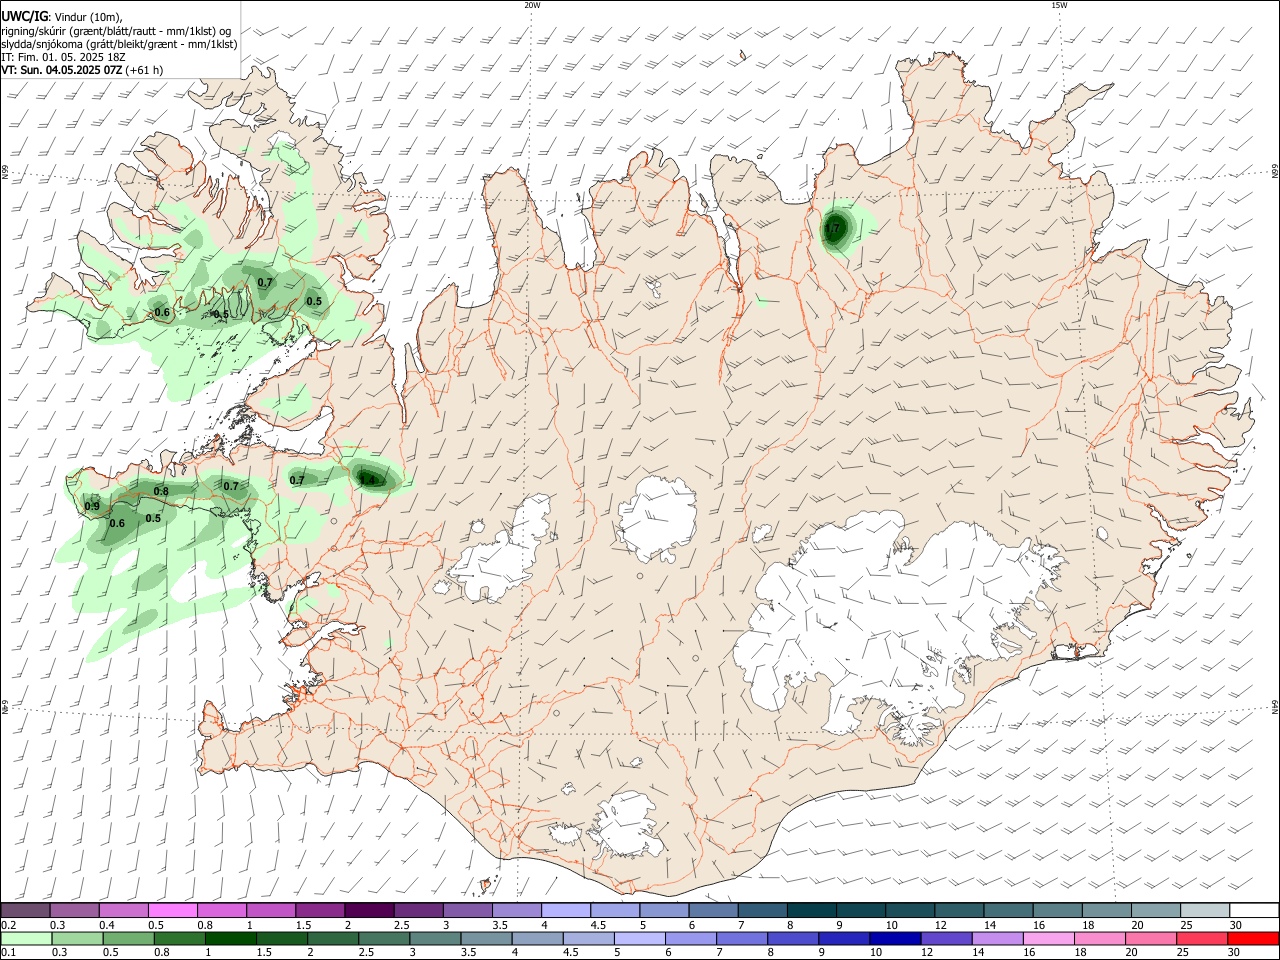Image resolution: width=1280 pixels, height=960 pixels.
Task: Click the 0.8 precipitation value on Snæfellsnes
Action: coord(161,491)
